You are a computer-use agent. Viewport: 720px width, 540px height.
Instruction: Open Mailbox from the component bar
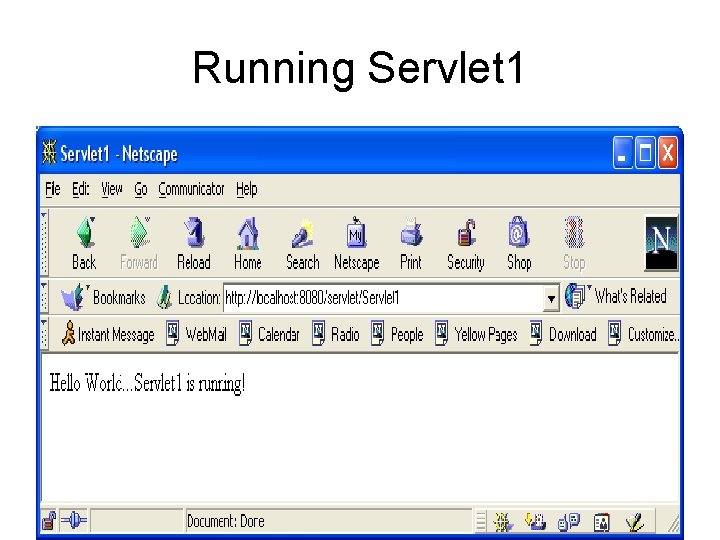coord(535,522)
